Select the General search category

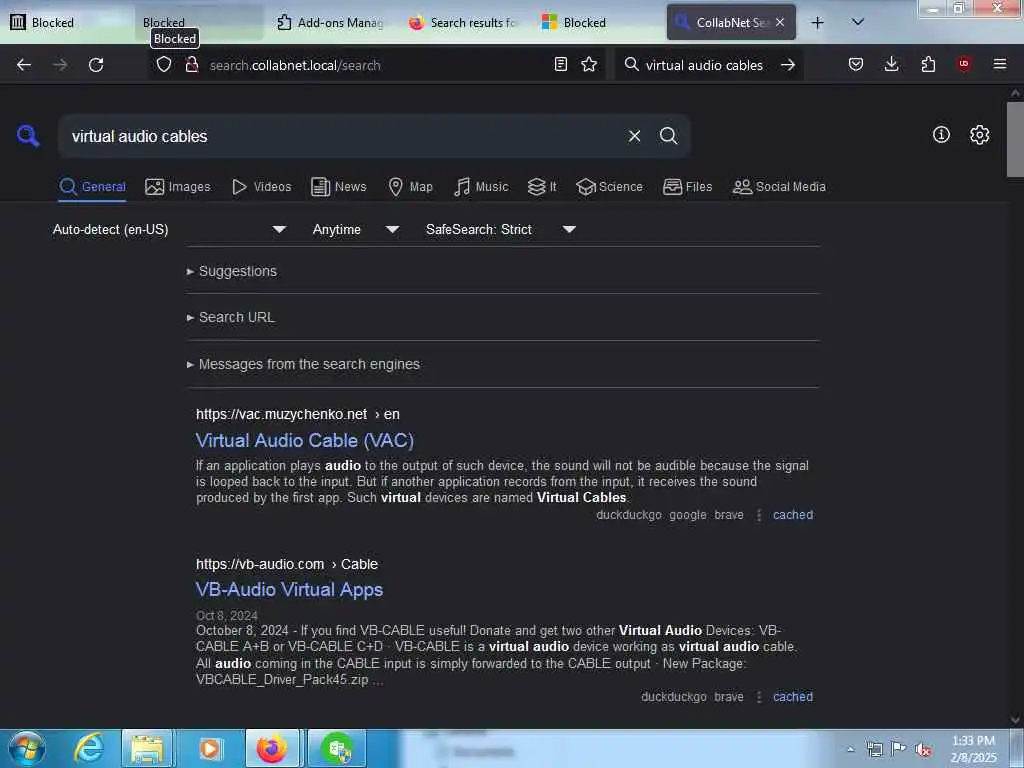(92, 187)
